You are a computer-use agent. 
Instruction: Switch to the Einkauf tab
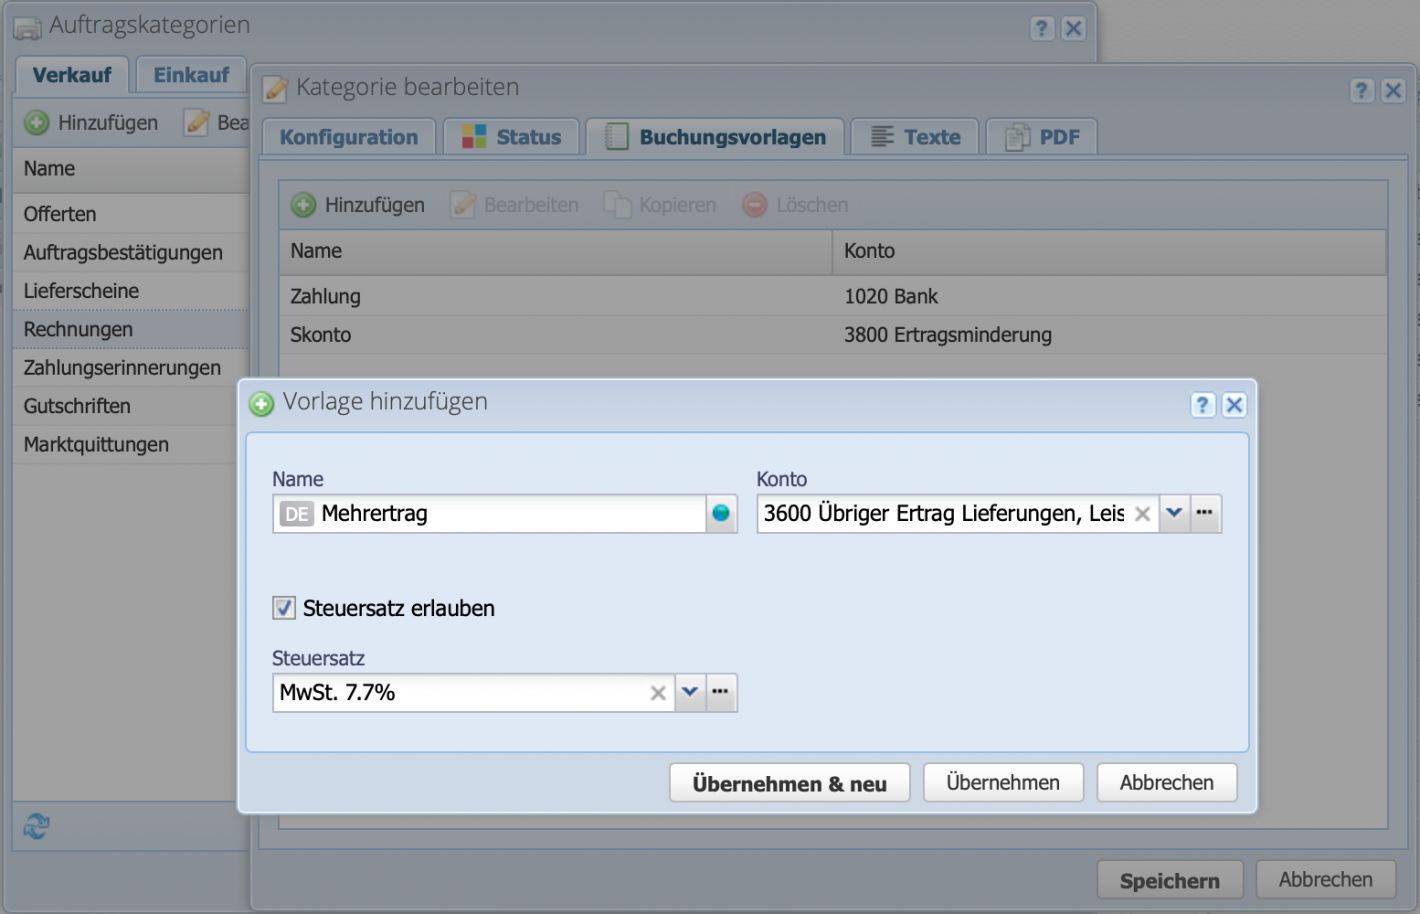pyautogui.click(x=190, y=73)
